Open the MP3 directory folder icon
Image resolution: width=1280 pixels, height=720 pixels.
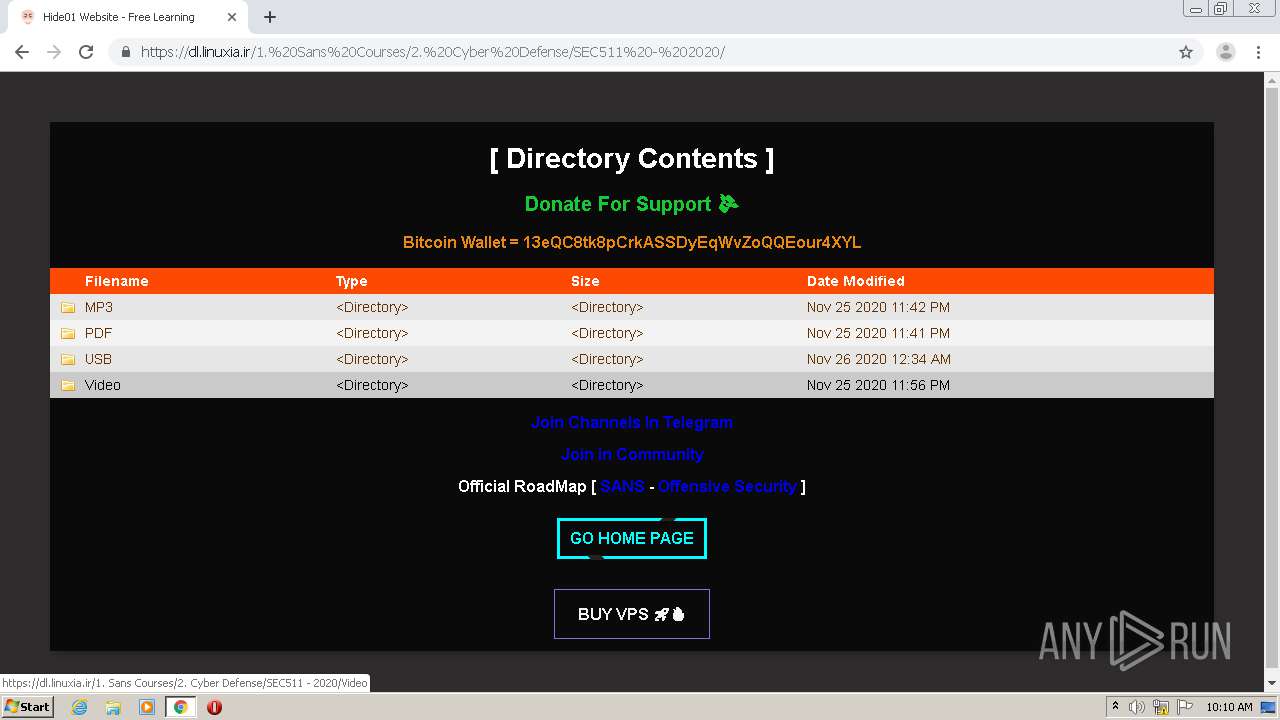[x=68, y=307]
